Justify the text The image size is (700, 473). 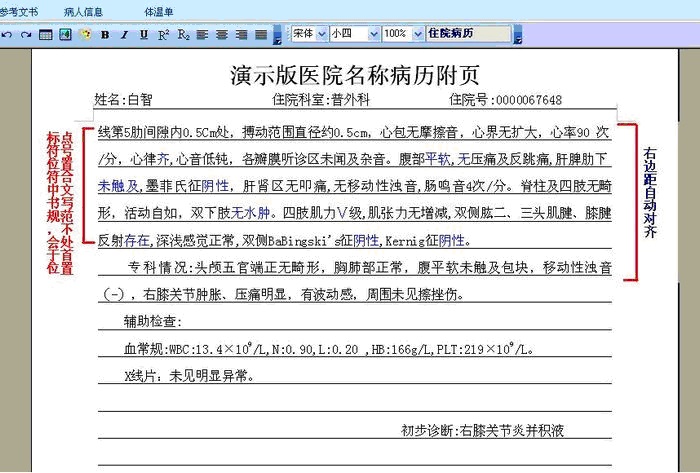point(261,34)
